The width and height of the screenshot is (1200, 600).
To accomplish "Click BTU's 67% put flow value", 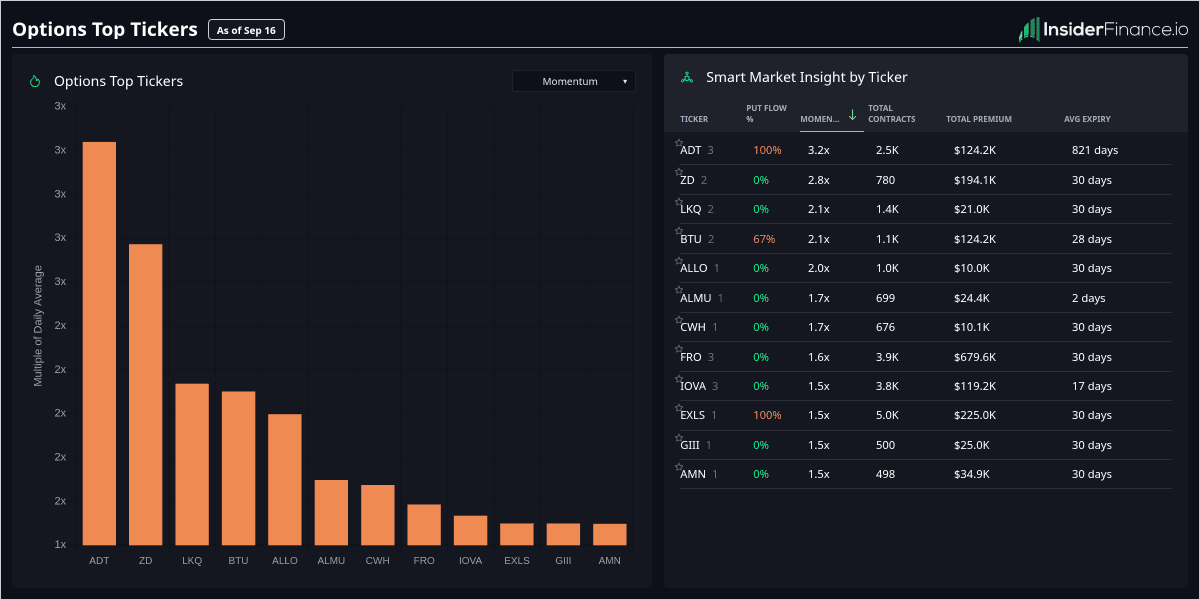I will coord(764,239).
